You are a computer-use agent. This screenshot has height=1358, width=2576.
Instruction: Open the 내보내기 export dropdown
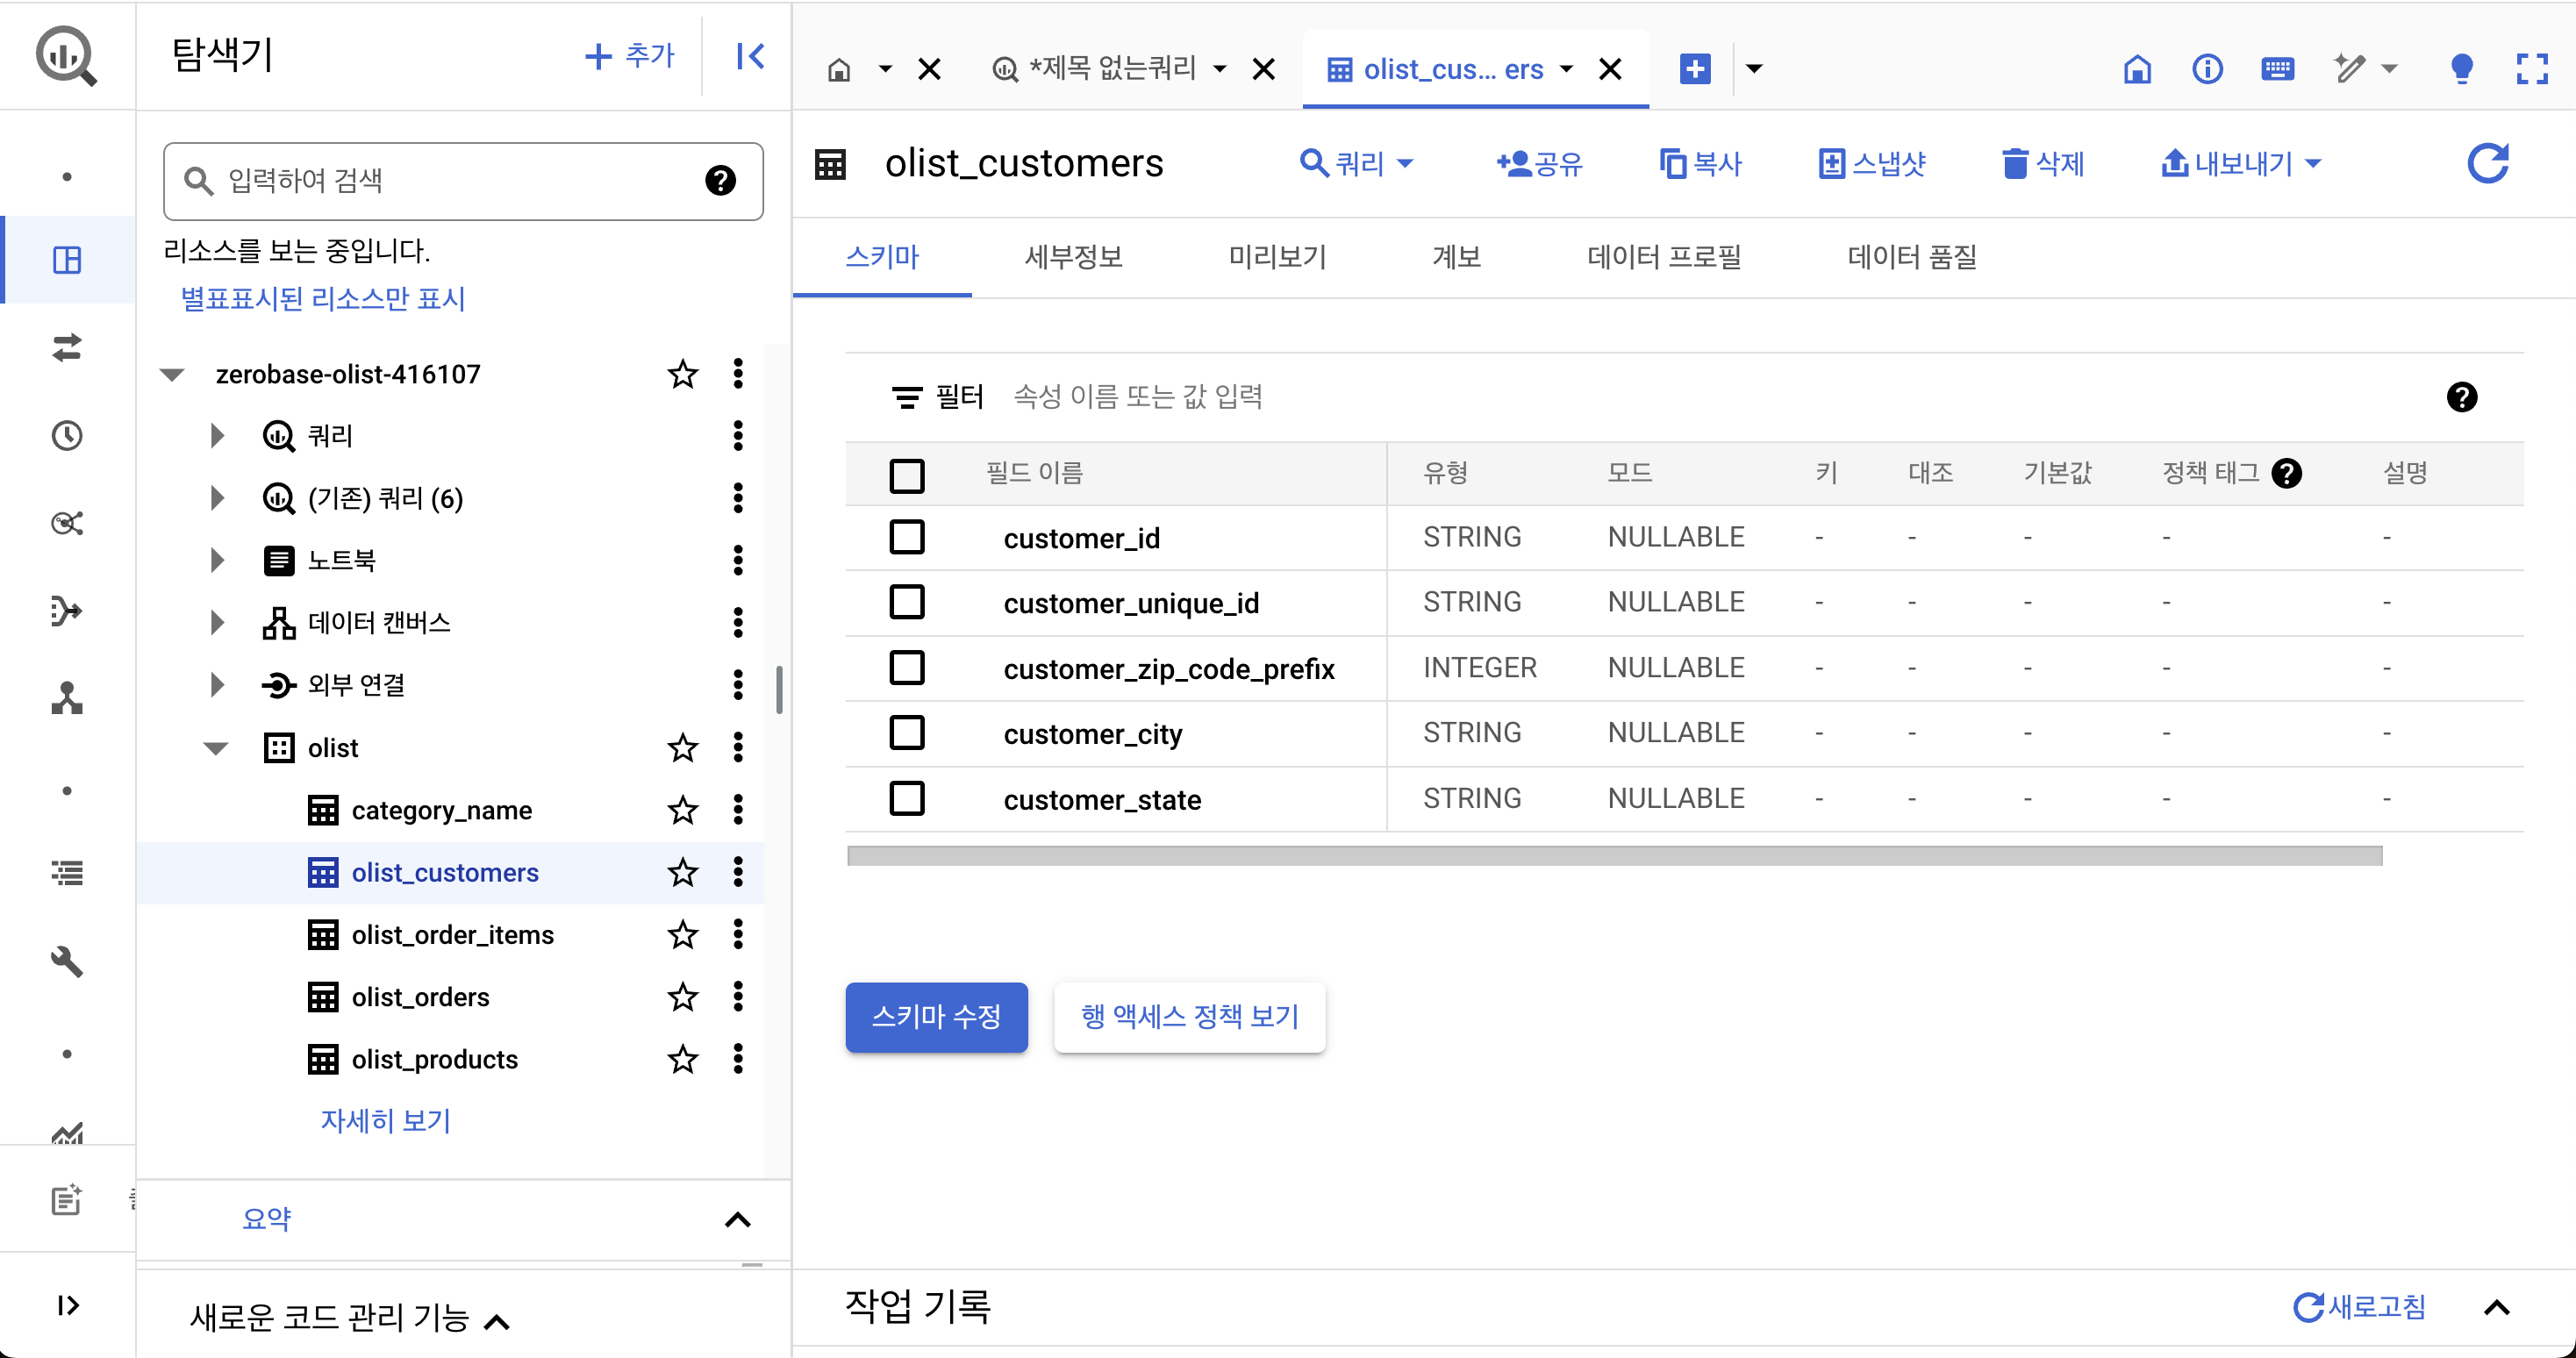(2240, 163)
